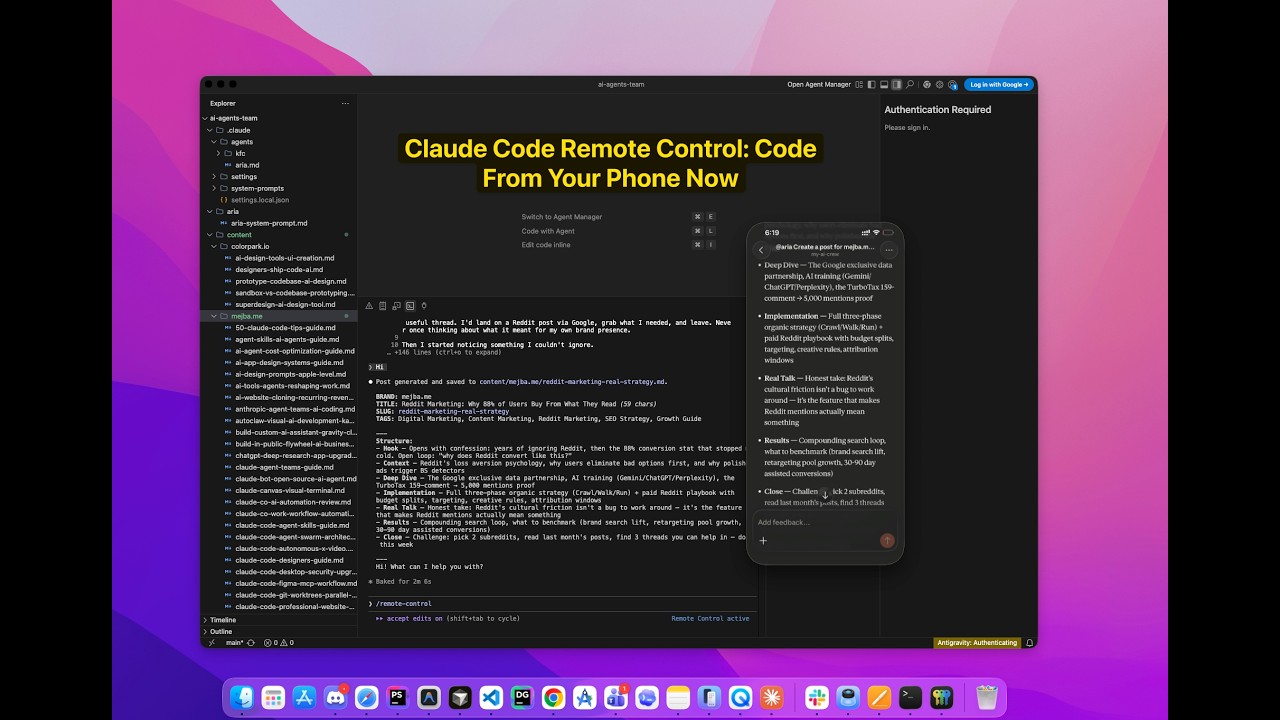Tap the back arrow in phone screen
The height and width of the screenshot is (720, 1280).
tap(761, 250)
